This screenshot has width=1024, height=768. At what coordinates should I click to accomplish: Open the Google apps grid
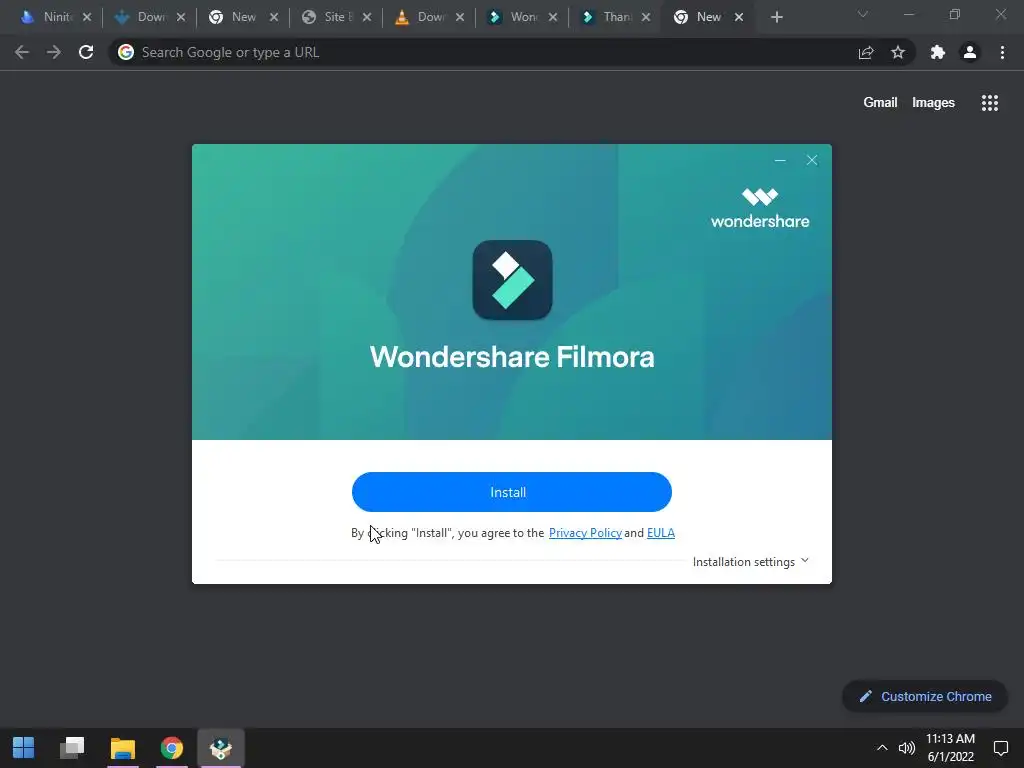[x=989, y=103]
